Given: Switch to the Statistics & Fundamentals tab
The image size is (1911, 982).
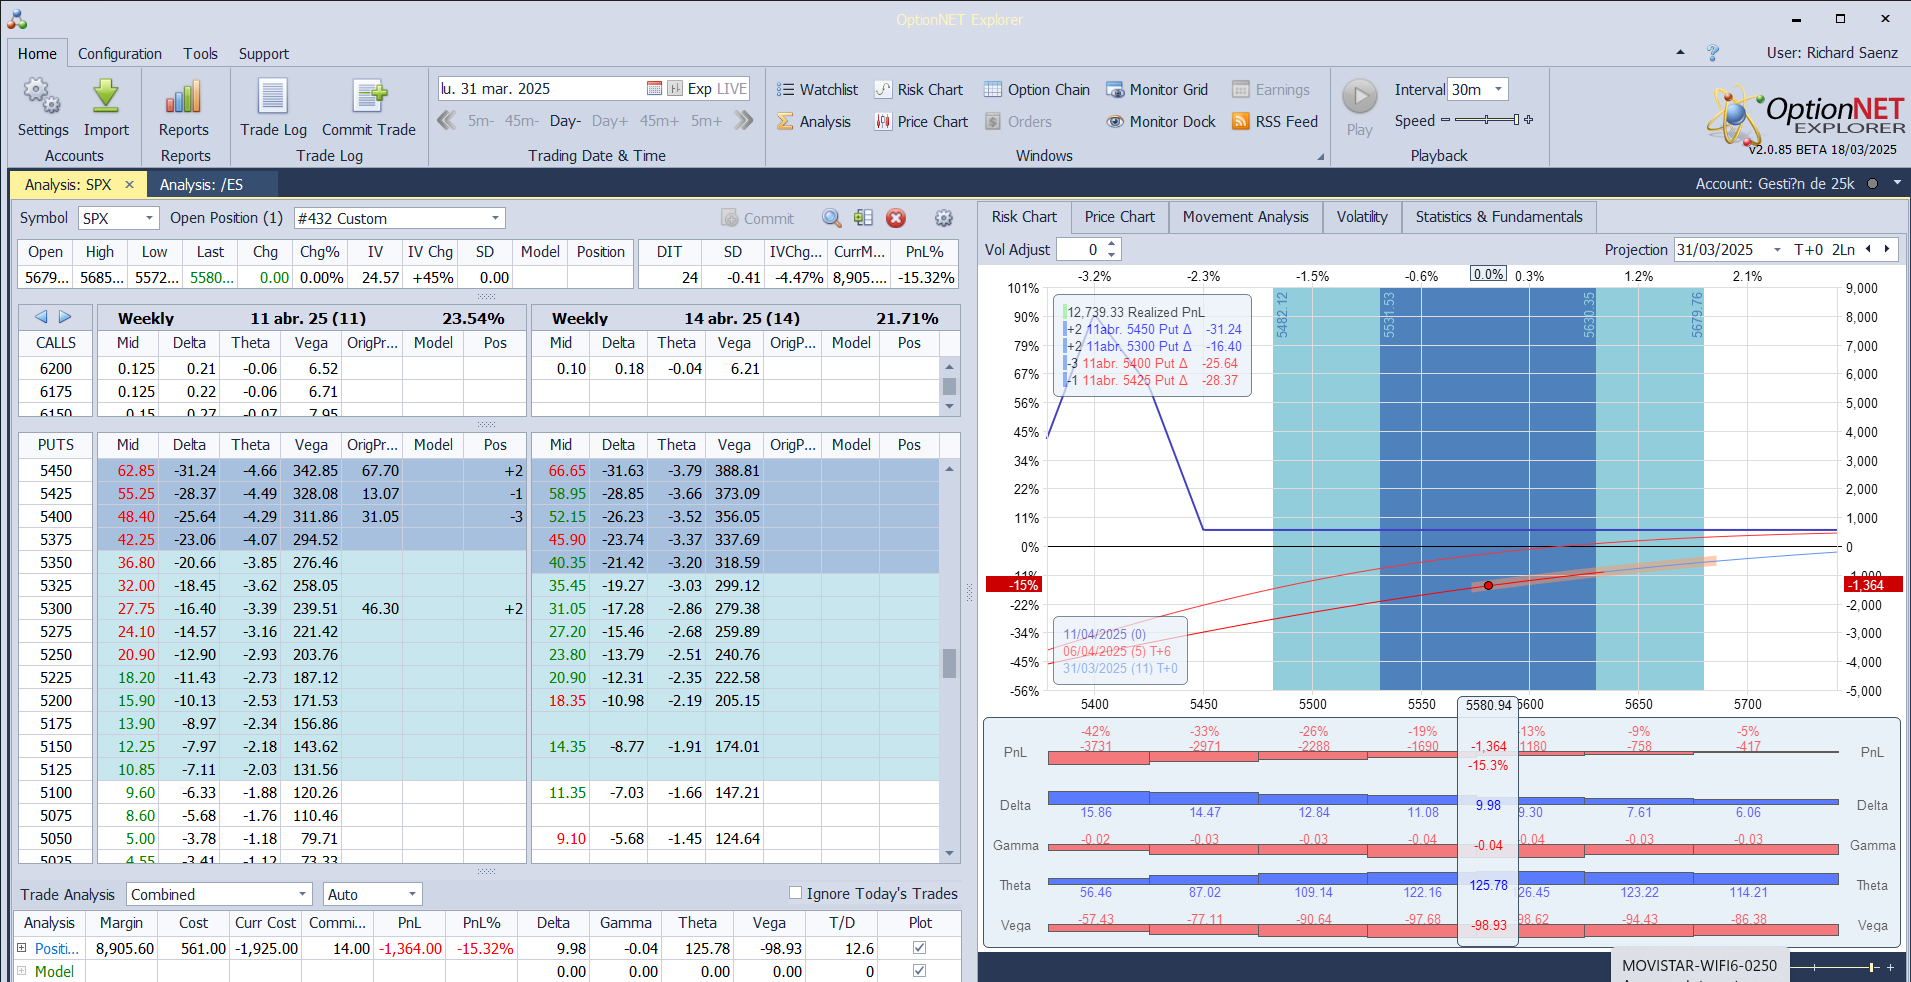Looking at the screenshot, I should tap(1499, 217).
